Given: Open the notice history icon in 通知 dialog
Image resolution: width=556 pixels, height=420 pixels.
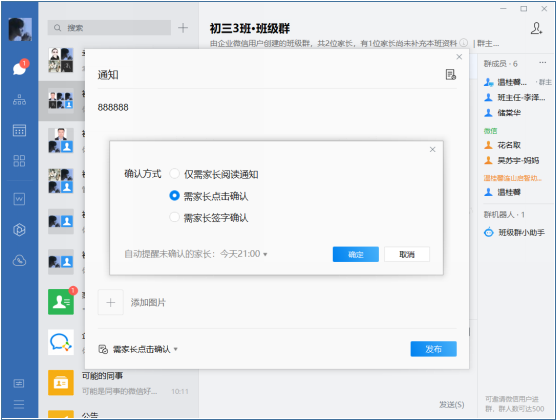Looking at the screenshot, I should [451, 74].
